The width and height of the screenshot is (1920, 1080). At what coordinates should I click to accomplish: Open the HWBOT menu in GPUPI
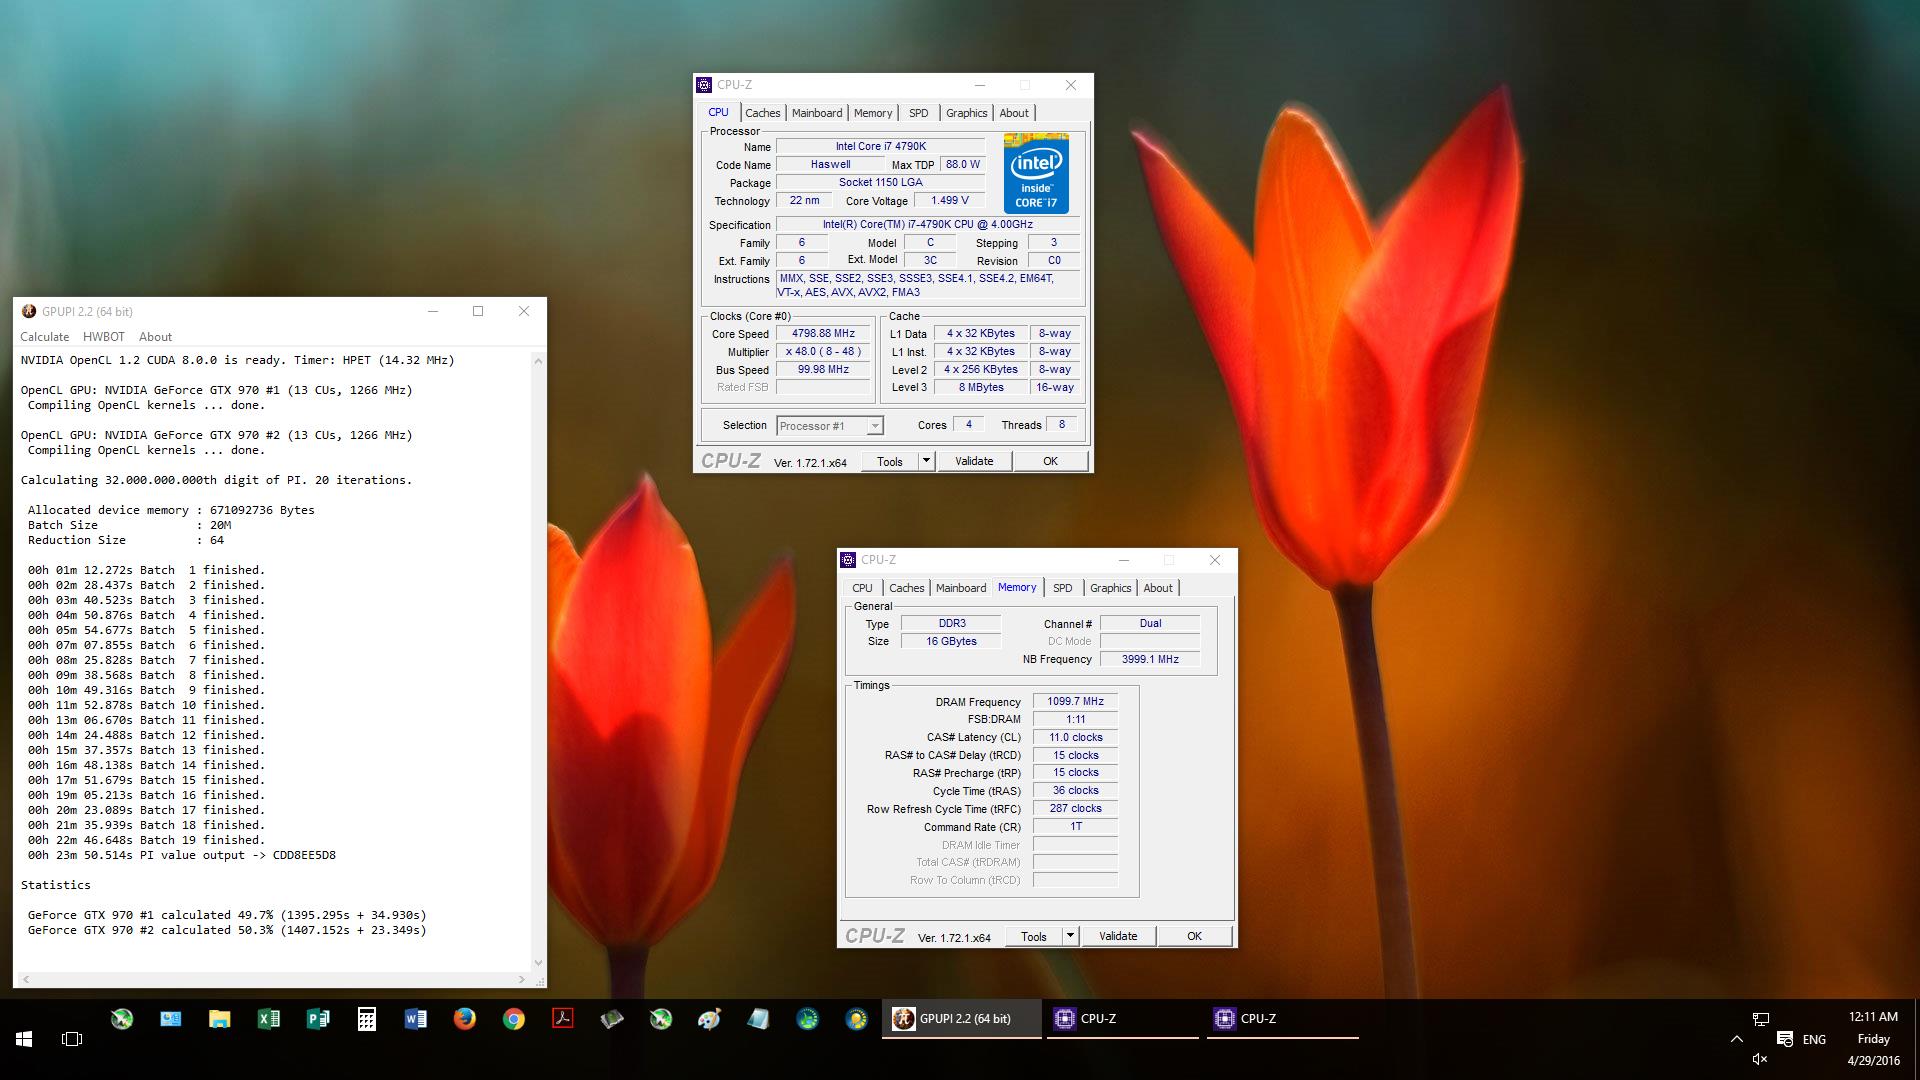tap(104, 337)
